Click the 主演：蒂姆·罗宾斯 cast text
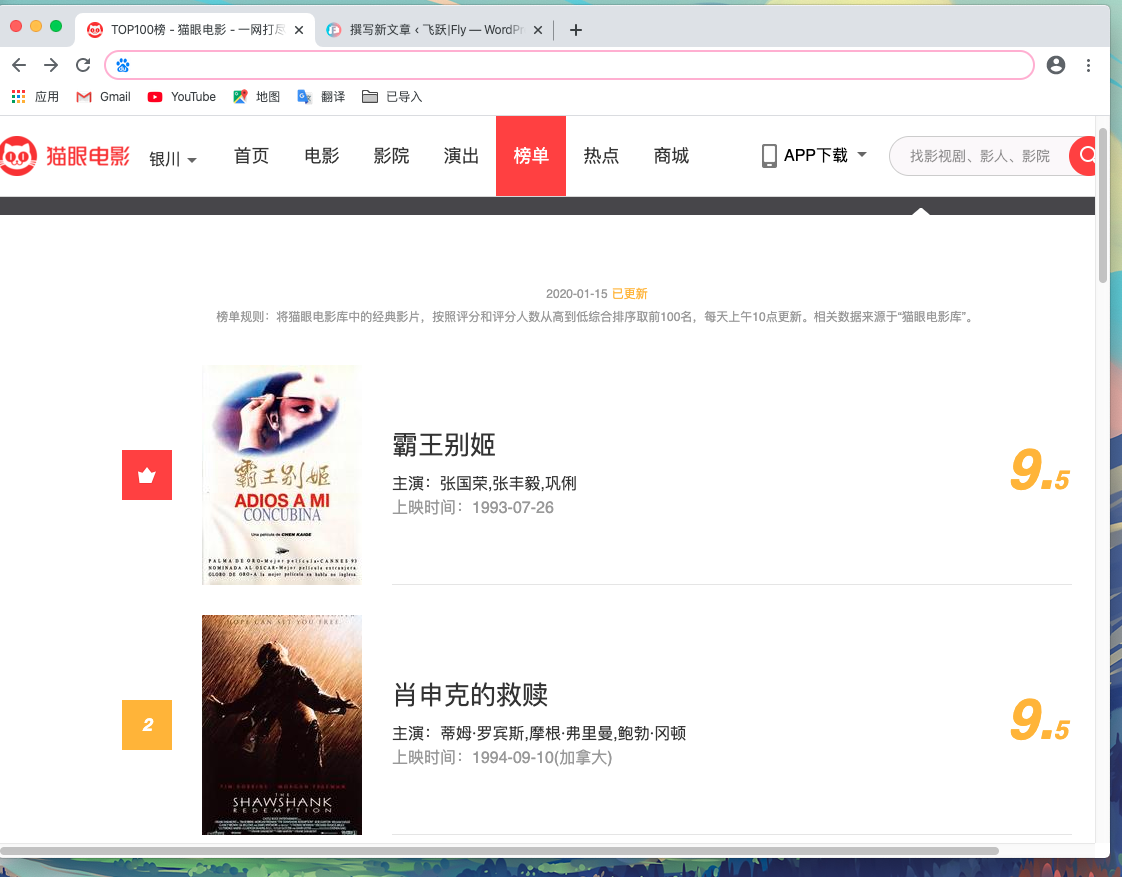This screenshot has width=1122, height=877. click(x=540, y=733)
